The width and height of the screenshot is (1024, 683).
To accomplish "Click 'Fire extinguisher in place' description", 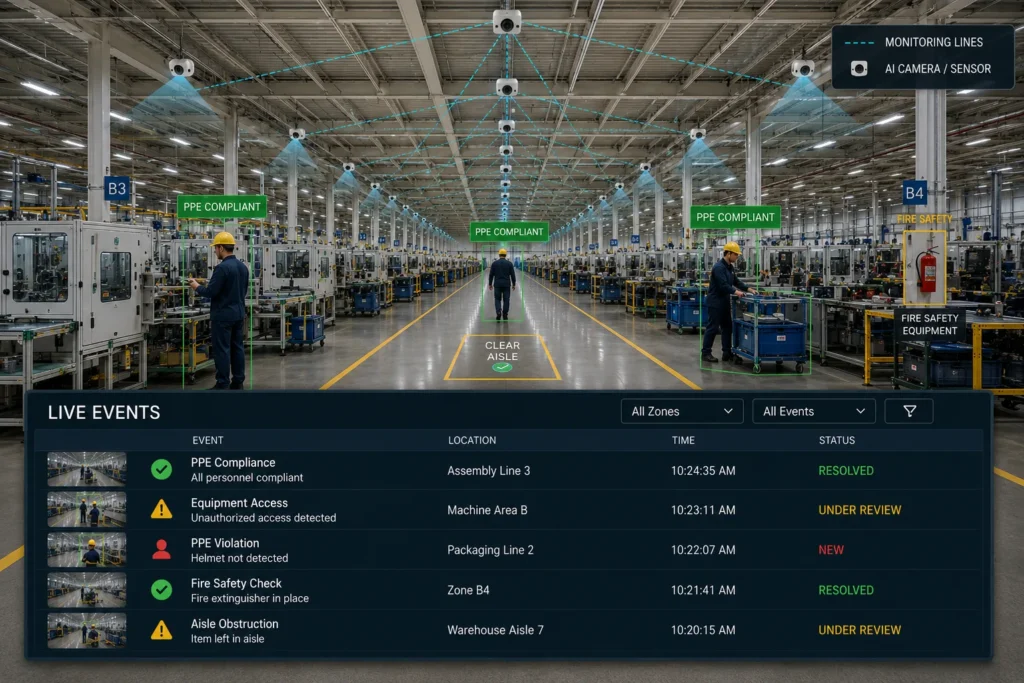I will pos(249,598).
